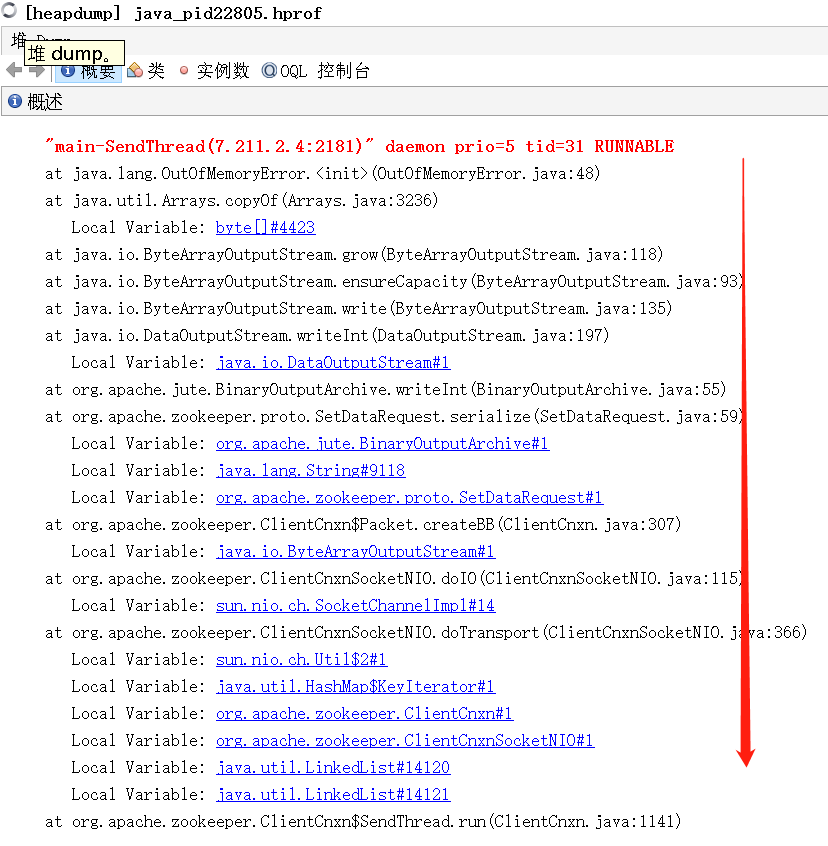Open the sun.nio.ch.SocketChannelImpl#14 link
The image size is (828, 846).
[x=355, y=605]
